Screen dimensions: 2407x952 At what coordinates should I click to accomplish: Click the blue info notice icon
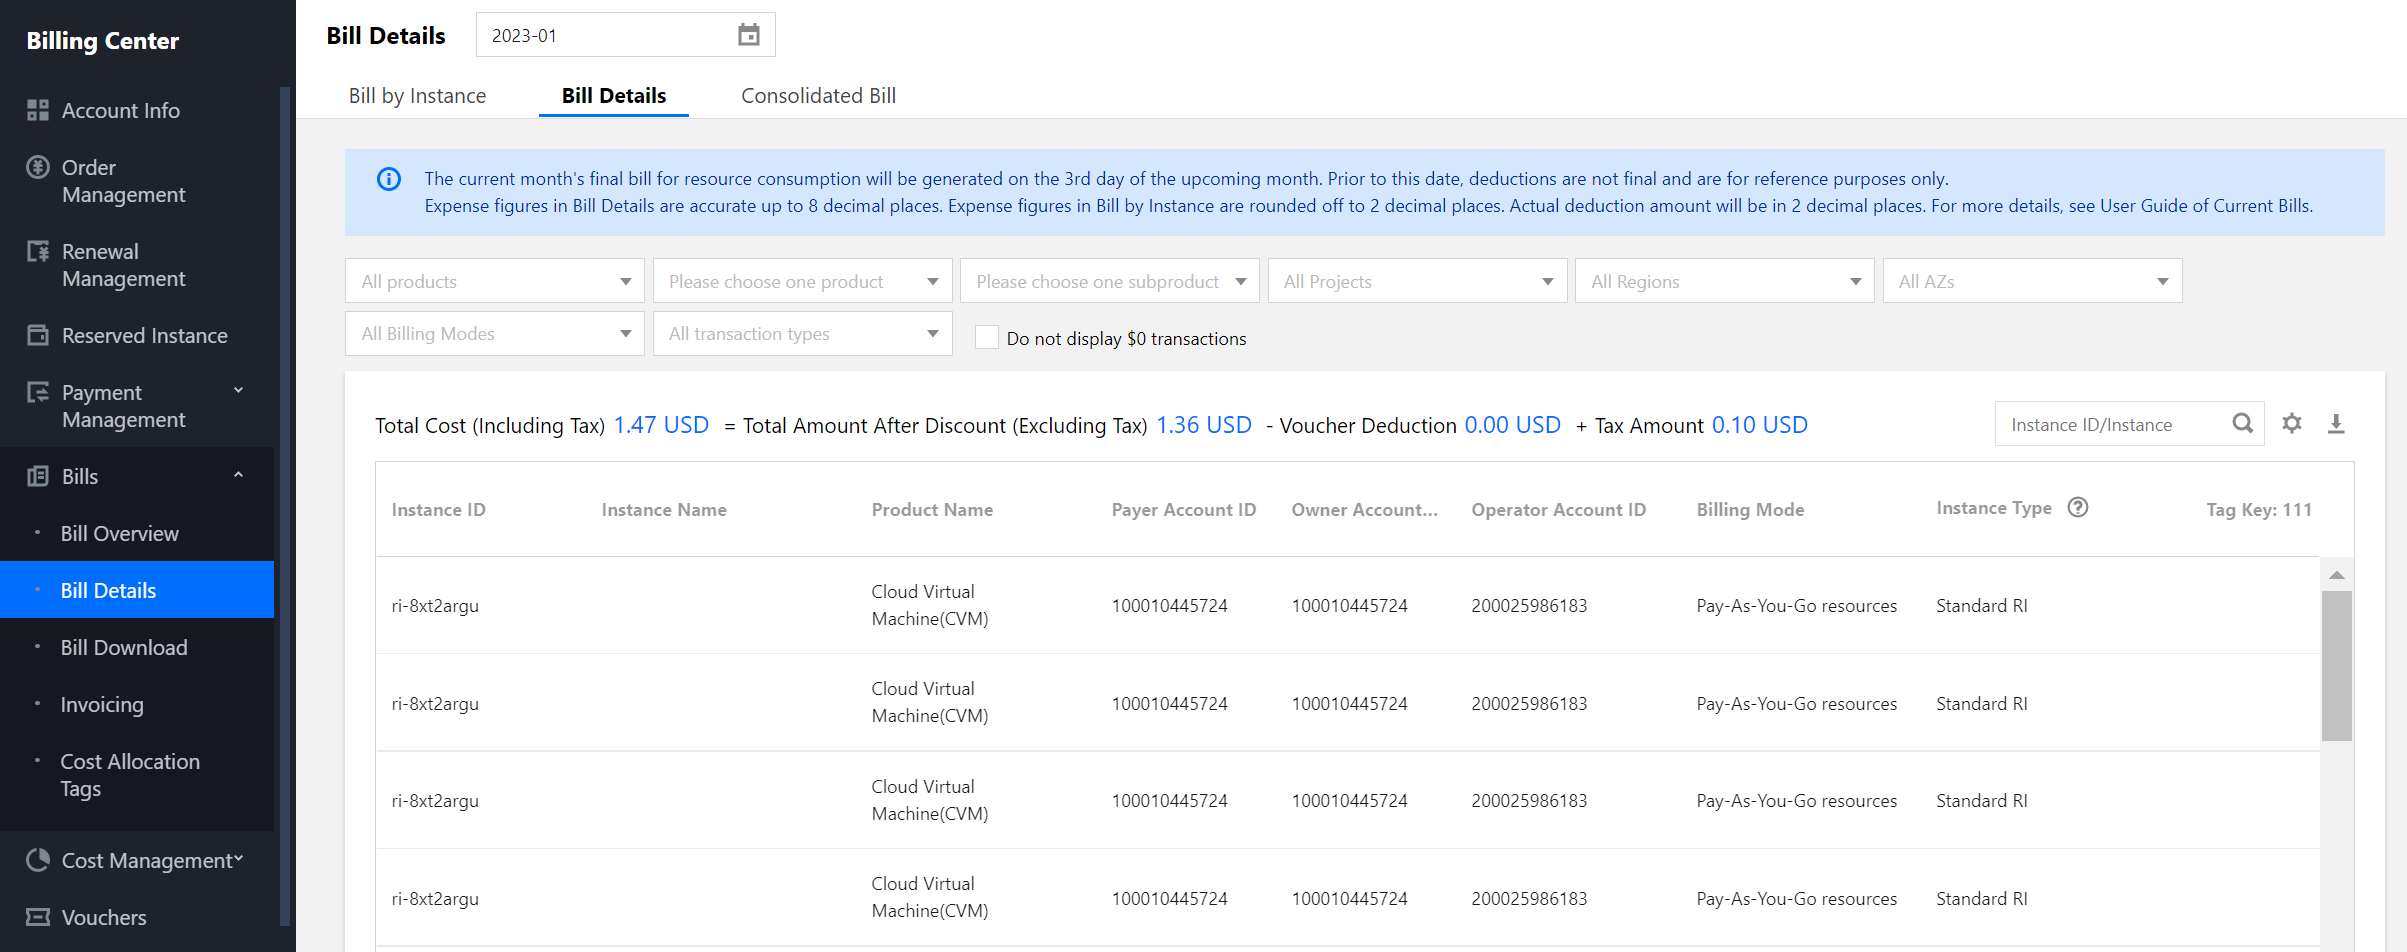click(389, 179)
